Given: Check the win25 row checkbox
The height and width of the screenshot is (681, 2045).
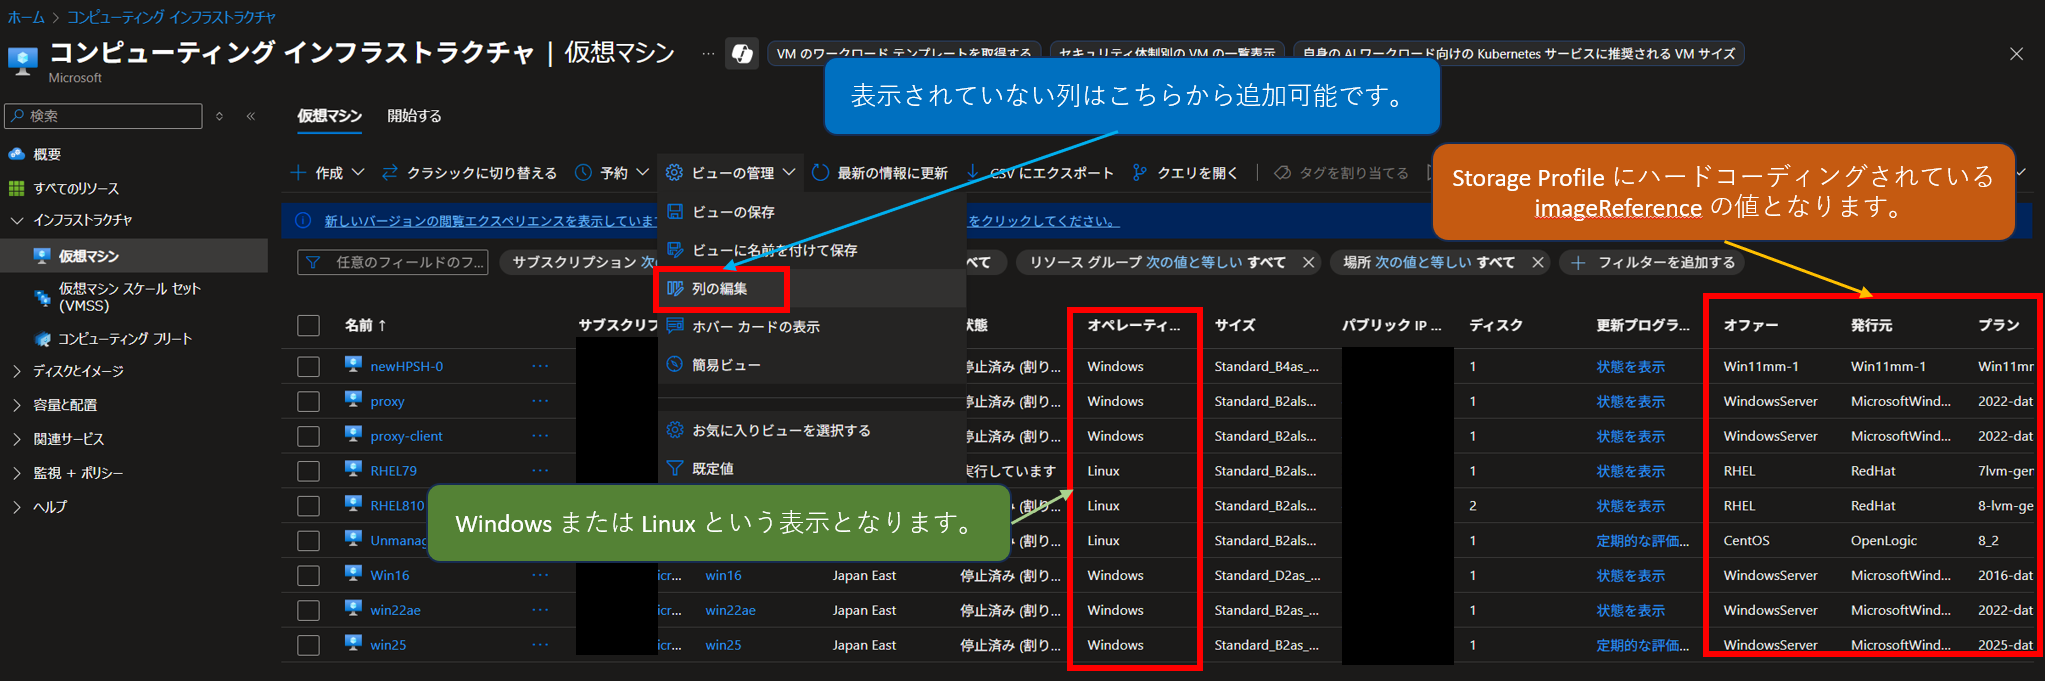Looking at the screenshot, I should click(x=308, y=645).
